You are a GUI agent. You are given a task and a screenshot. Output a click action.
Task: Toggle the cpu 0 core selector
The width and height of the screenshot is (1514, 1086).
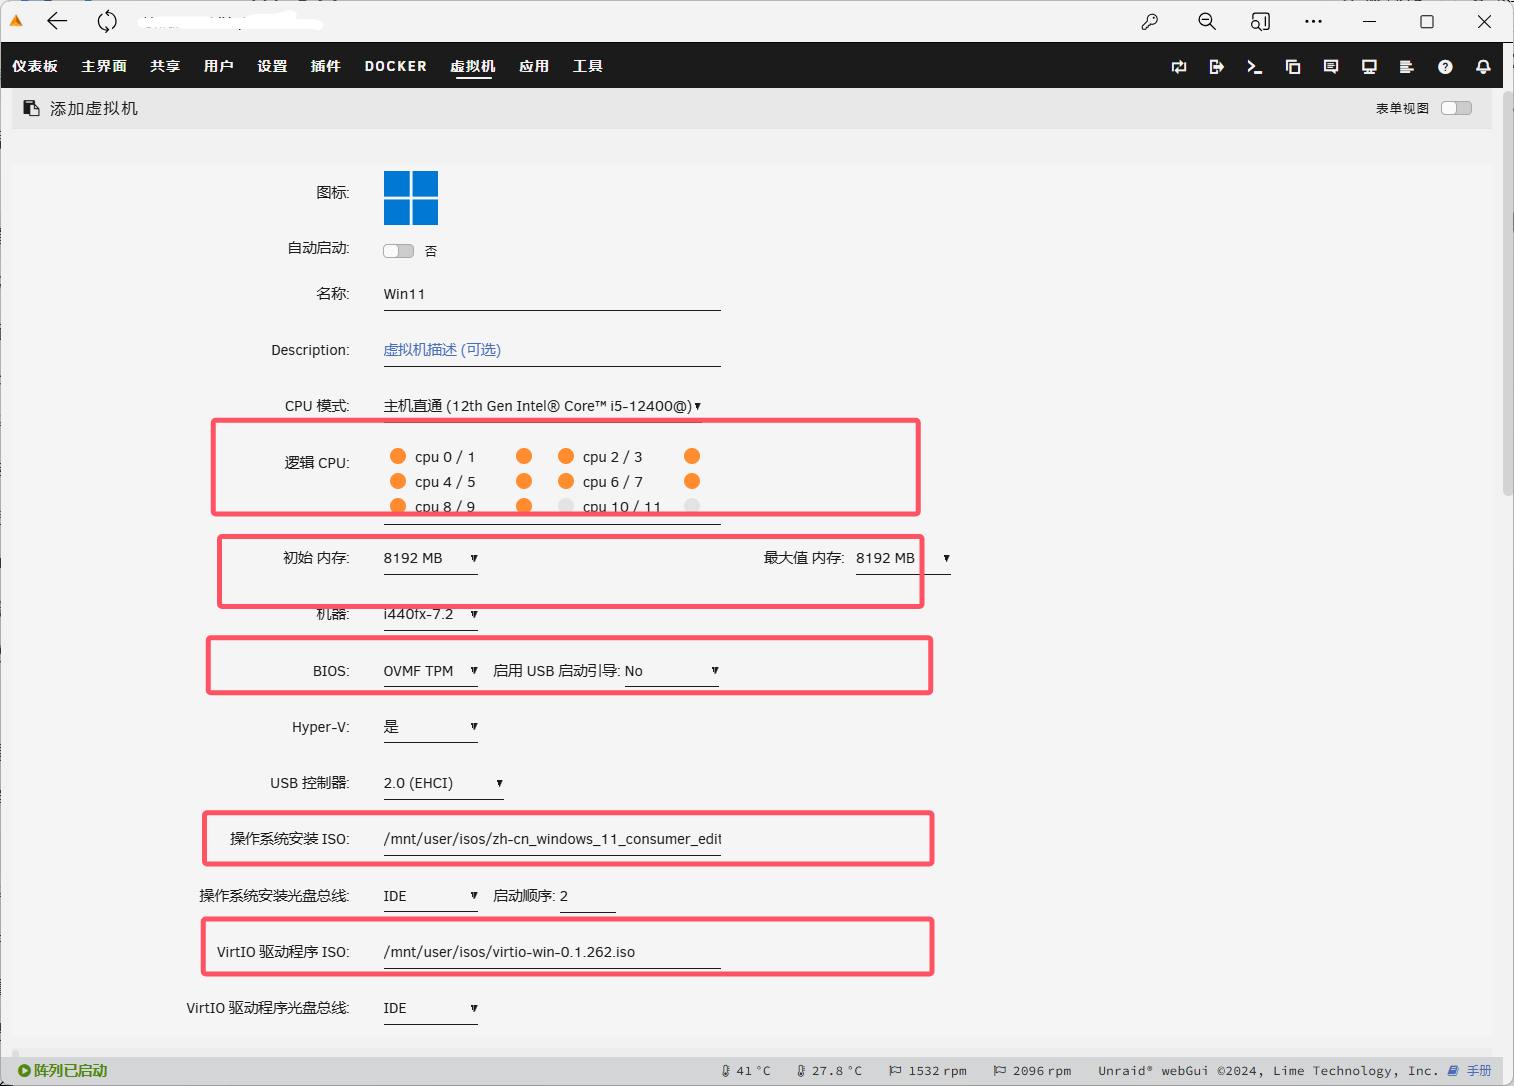tap(398, 457)
